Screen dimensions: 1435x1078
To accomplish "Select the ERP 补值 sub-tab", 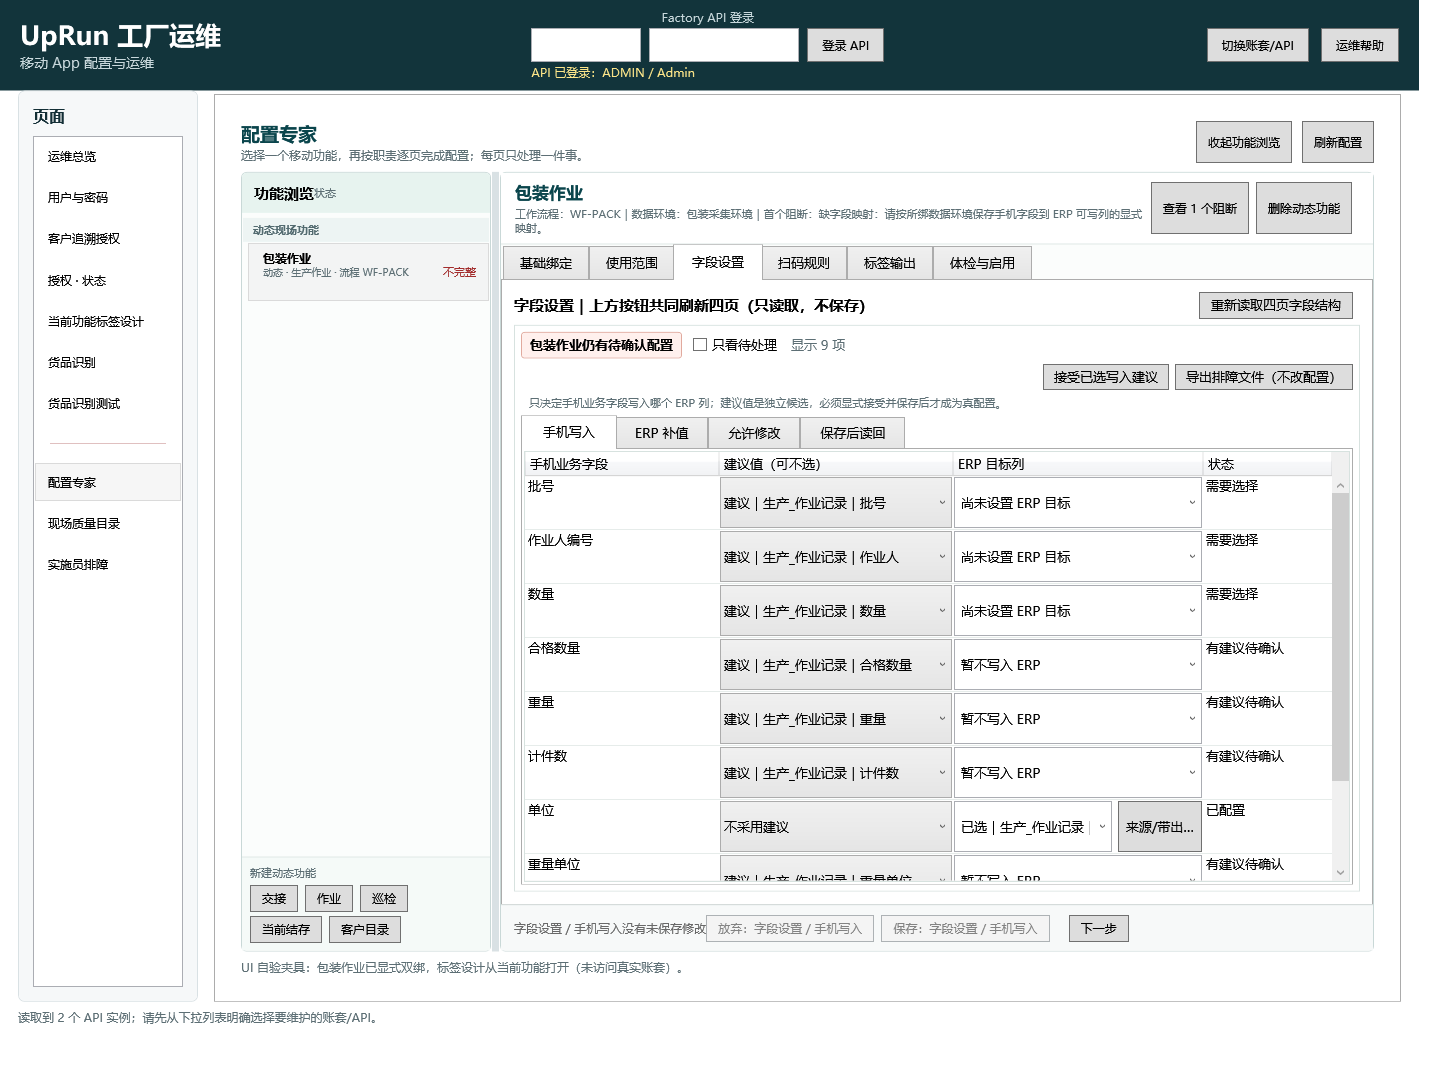I will 662,433.
